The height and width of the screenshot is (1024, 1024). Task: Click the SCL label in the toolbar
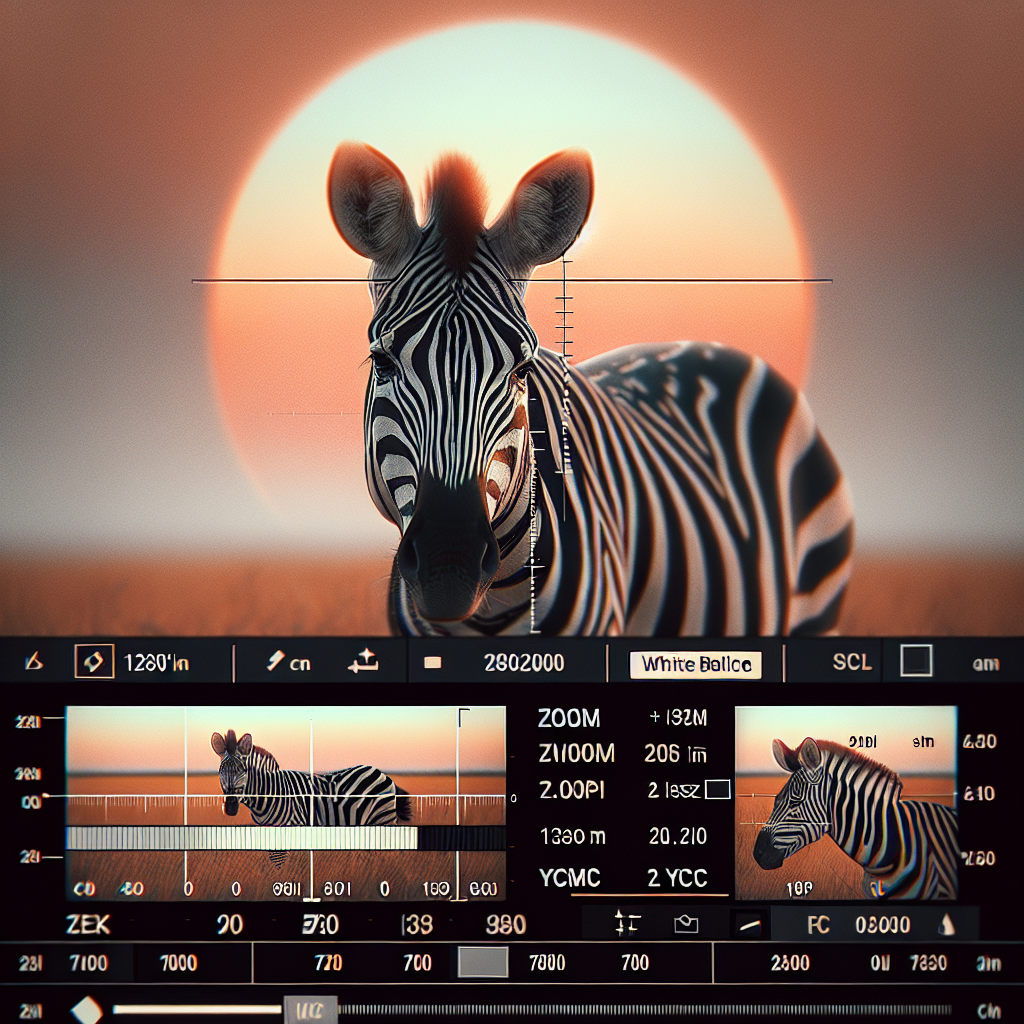(x=852, y=662)
